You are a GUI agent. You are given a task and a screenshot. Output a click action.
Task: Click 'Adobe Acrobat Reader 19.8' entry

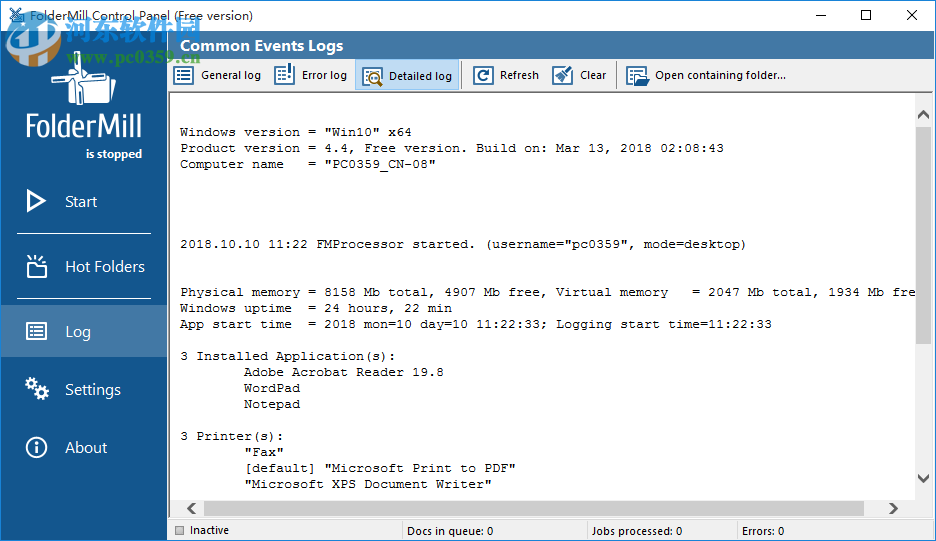(344, 372)
